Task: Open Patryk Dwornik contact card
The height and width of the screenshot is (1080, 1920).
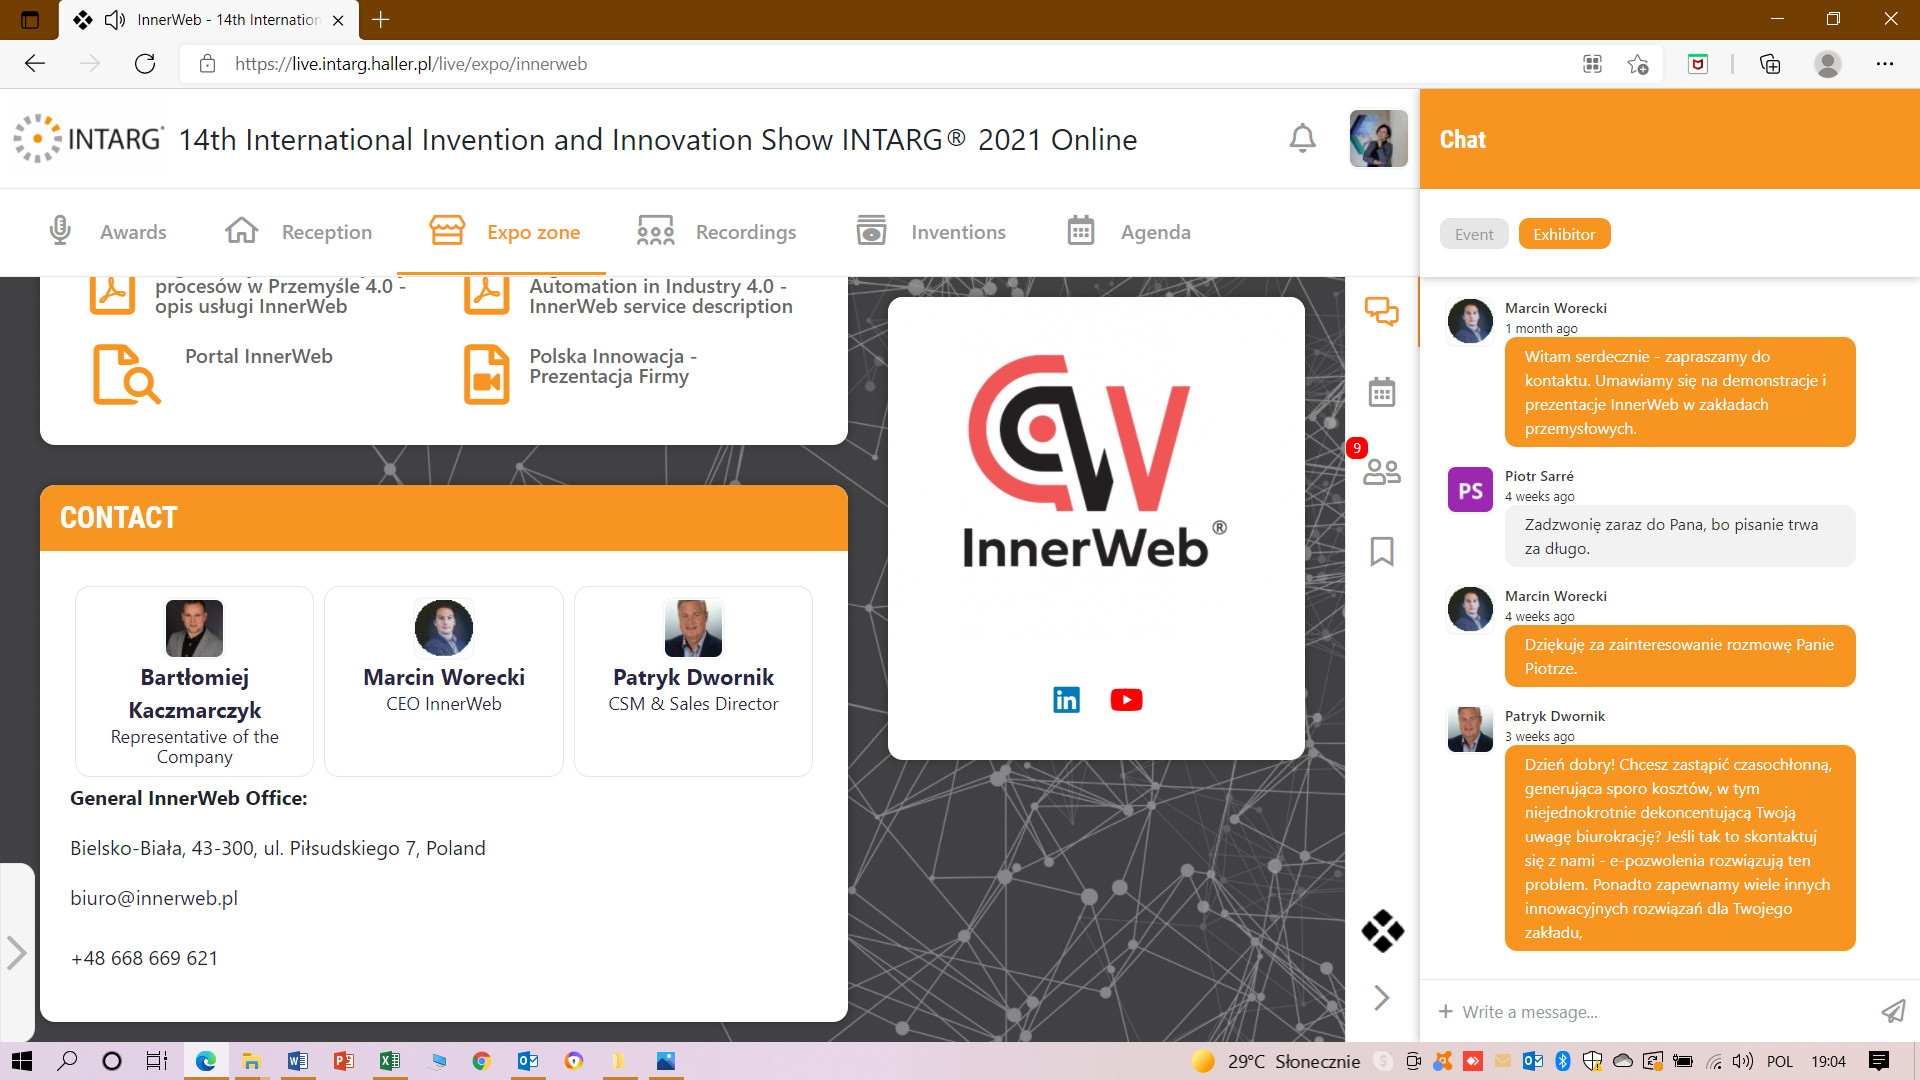Action: (693, 681)
